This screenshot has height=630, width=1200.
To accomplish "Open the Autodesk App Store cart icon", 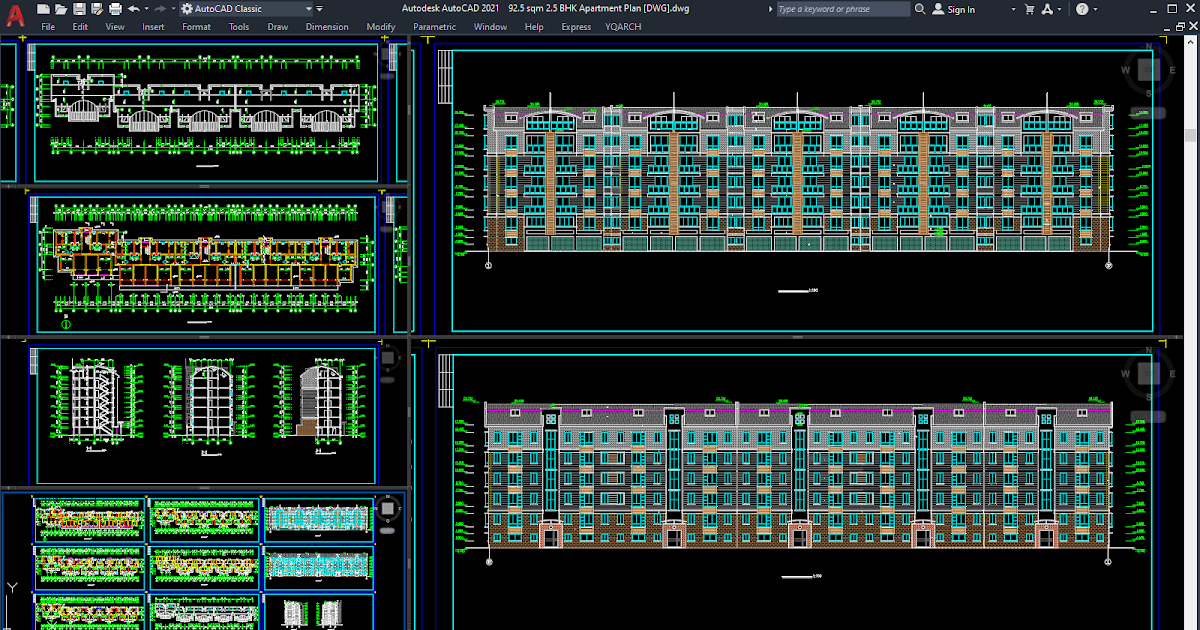I will click(x=1030, y=9).
